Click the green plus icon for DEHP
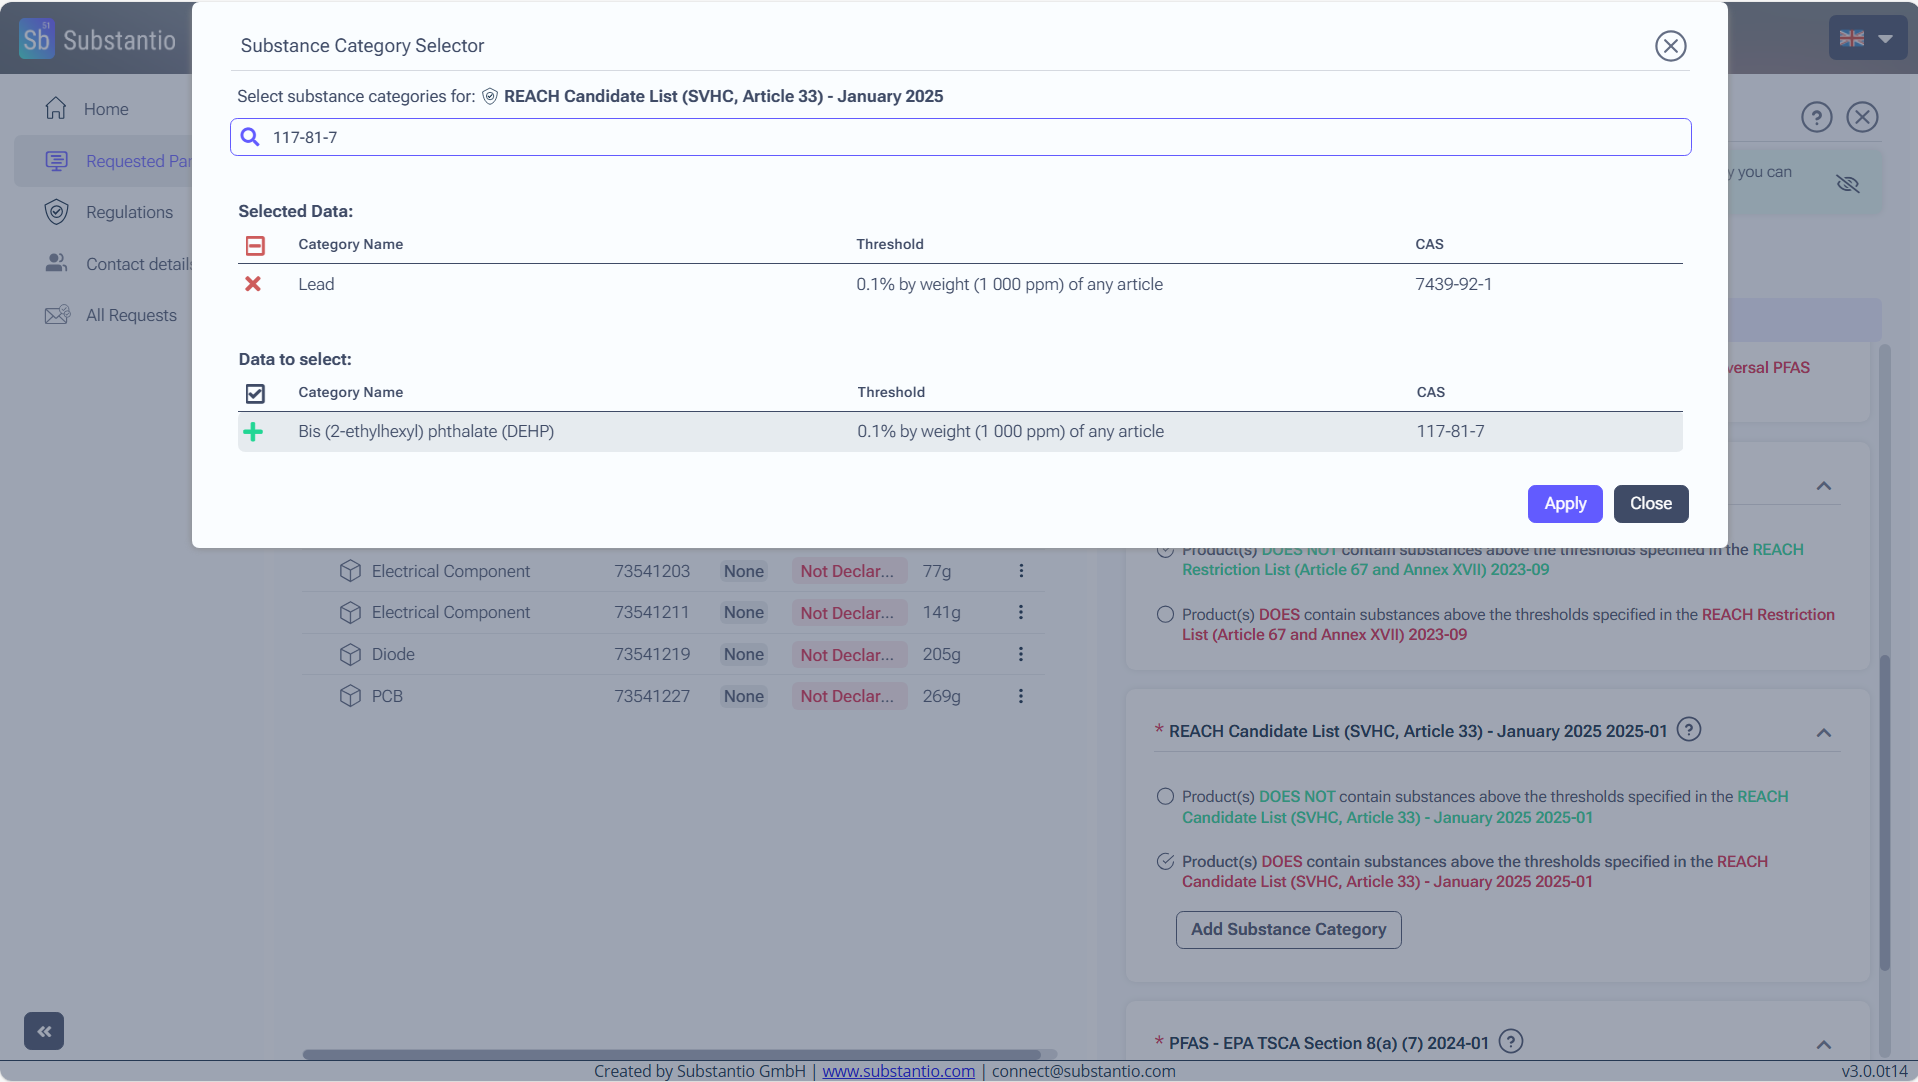 [253, 432]
